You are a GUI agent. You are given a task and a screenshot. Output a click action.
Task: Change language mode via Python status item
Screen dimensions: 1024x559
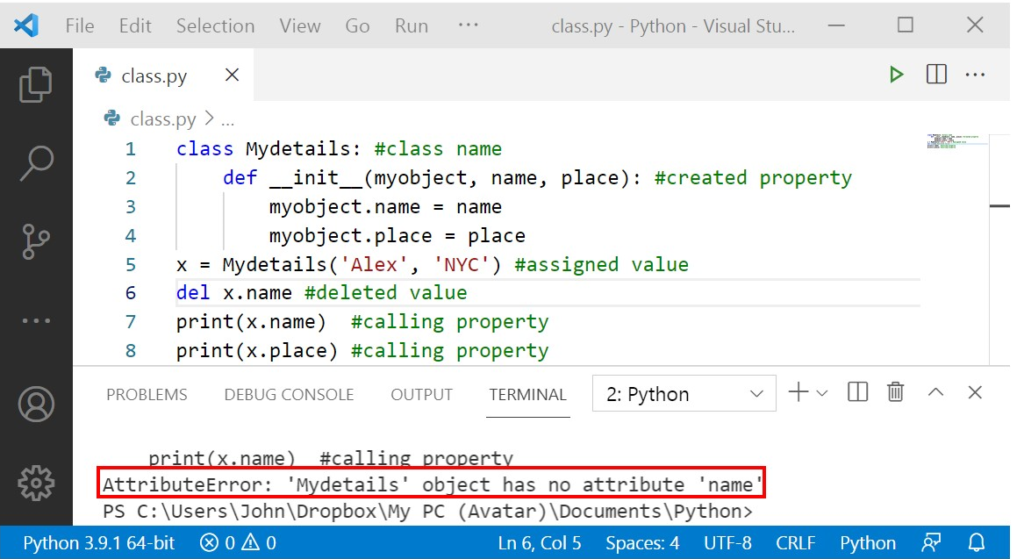(868, 543)
